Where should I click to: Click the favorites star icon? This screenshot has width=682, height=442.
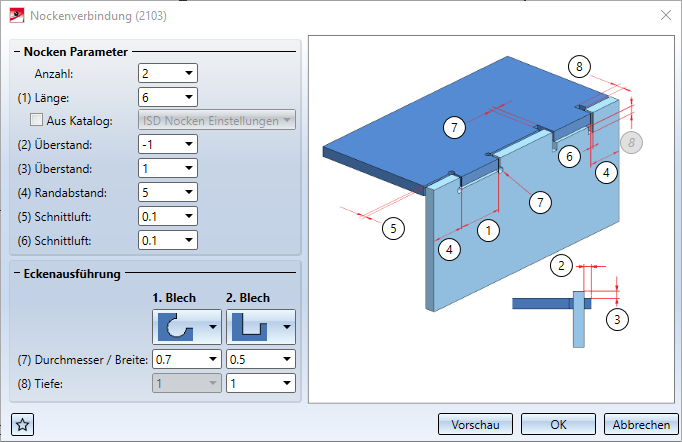[23, 424]
